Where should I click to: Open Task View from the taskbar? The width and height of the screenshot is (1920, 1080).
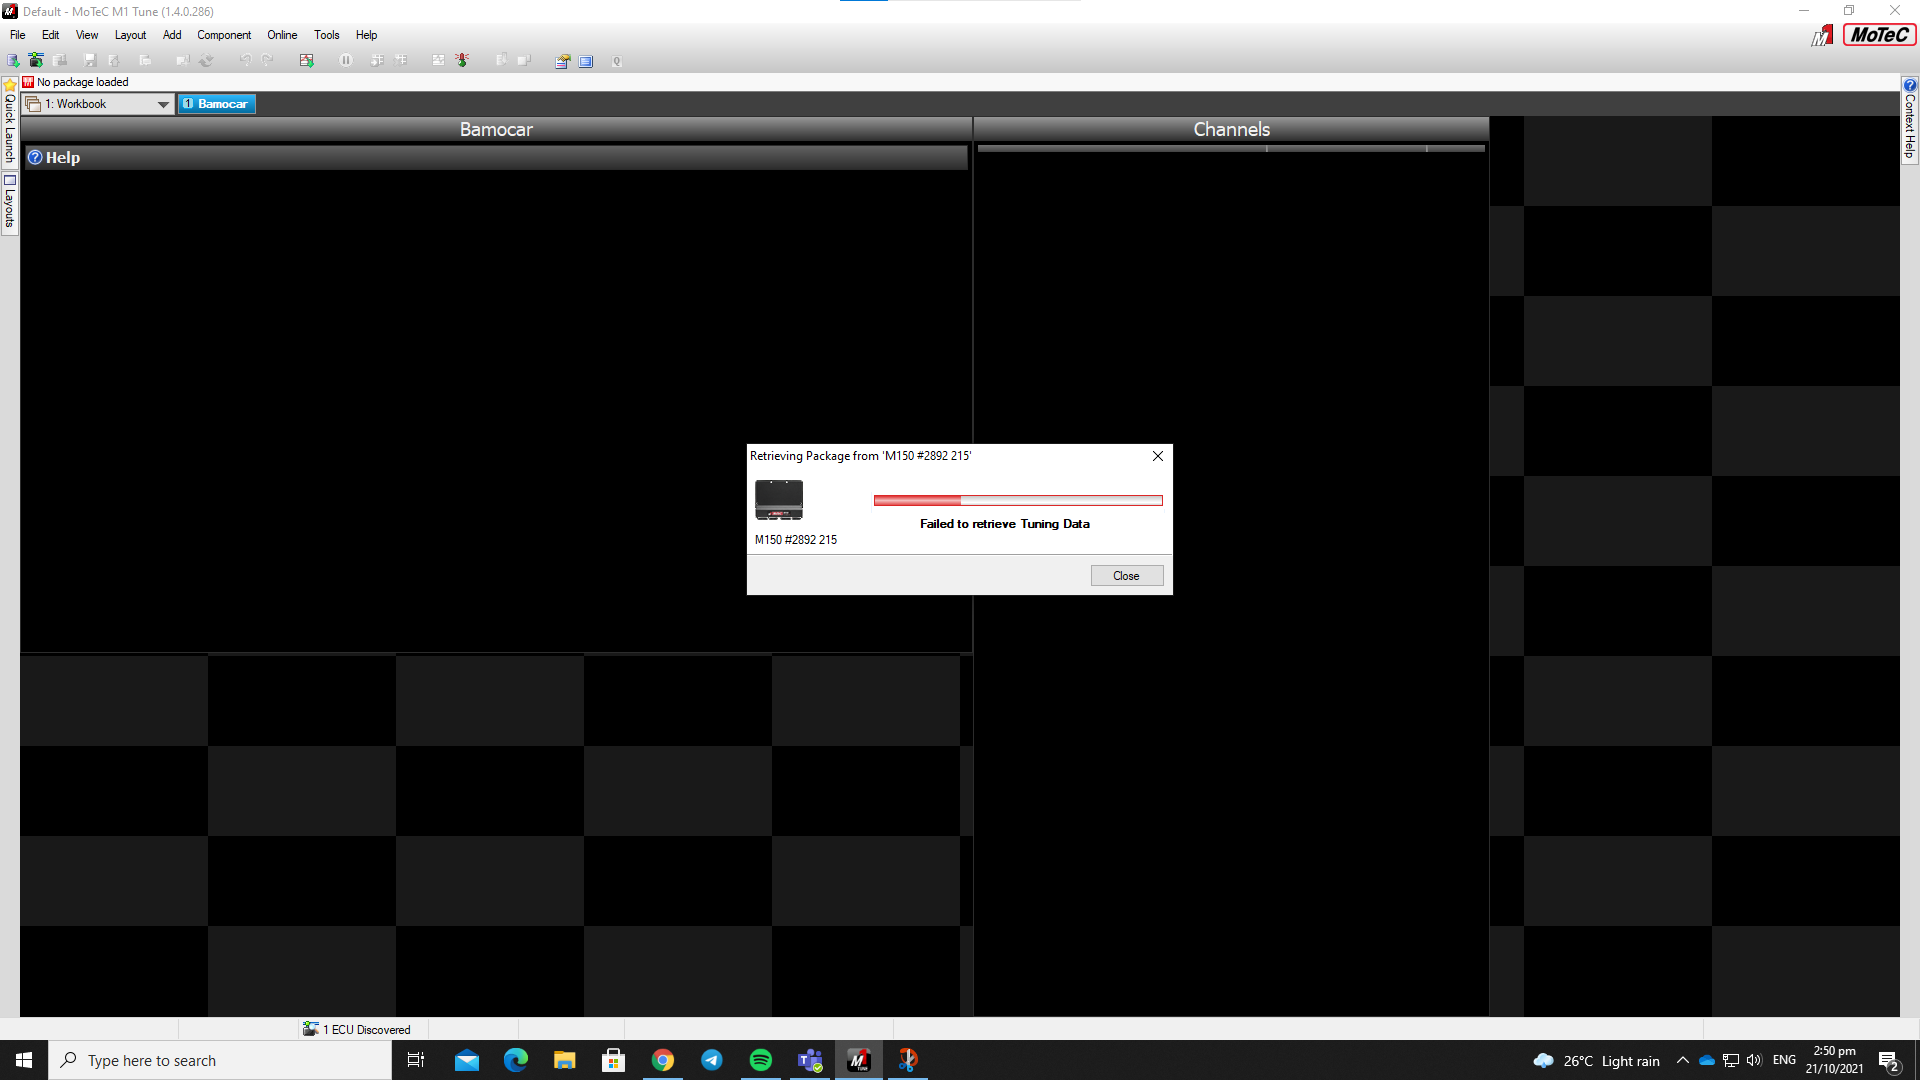pos(416,1060)
